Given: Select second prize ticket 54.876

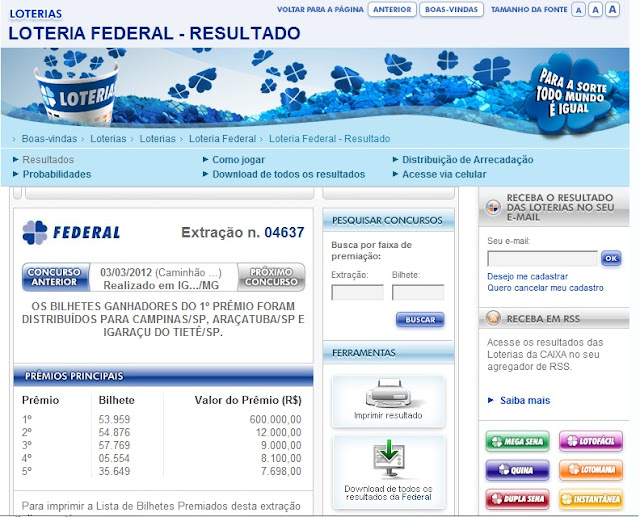Looking at the screenshot, I should point(114,433).
